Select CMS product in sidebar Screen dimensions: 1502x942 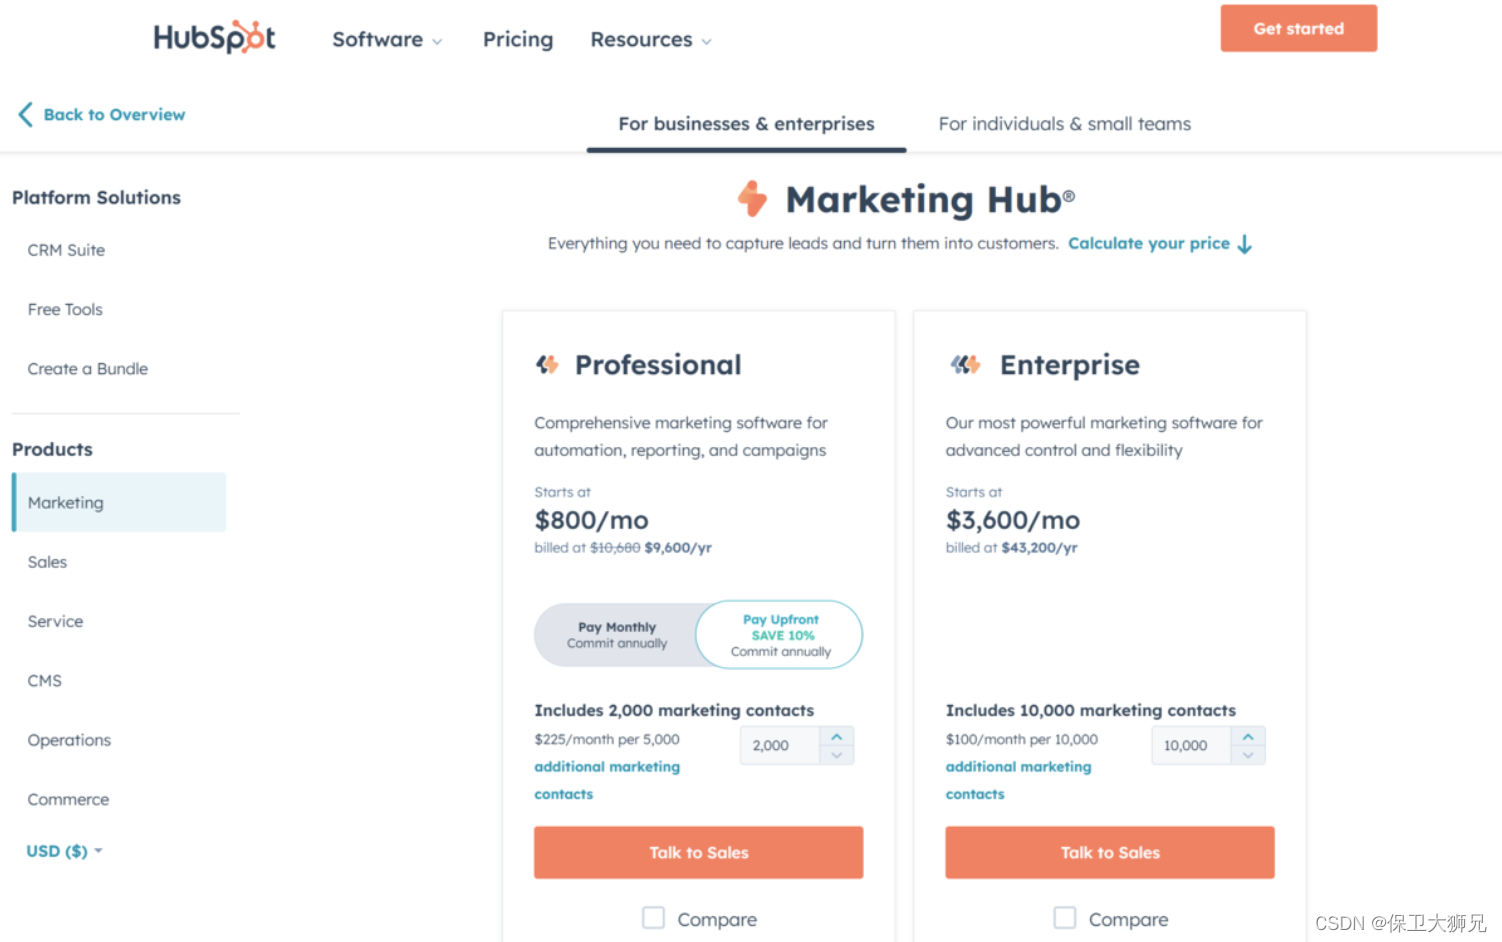point(44,680)
